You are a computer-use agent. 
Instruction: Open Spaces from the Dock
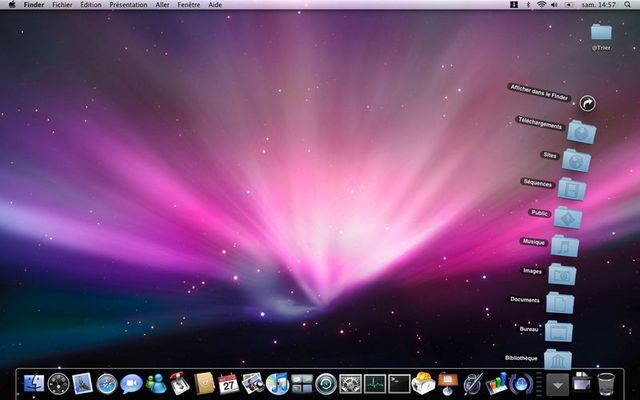302,384
